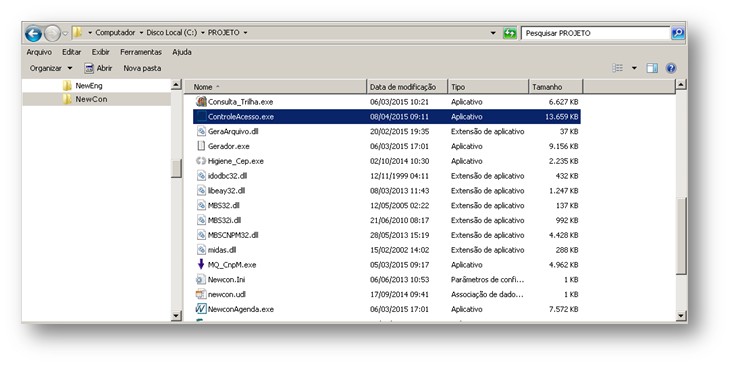This screenshot has width=730, height=366.
Task: Expand dropdown arrow after PROJETO breadcrumb
Action: pos(245,33)
